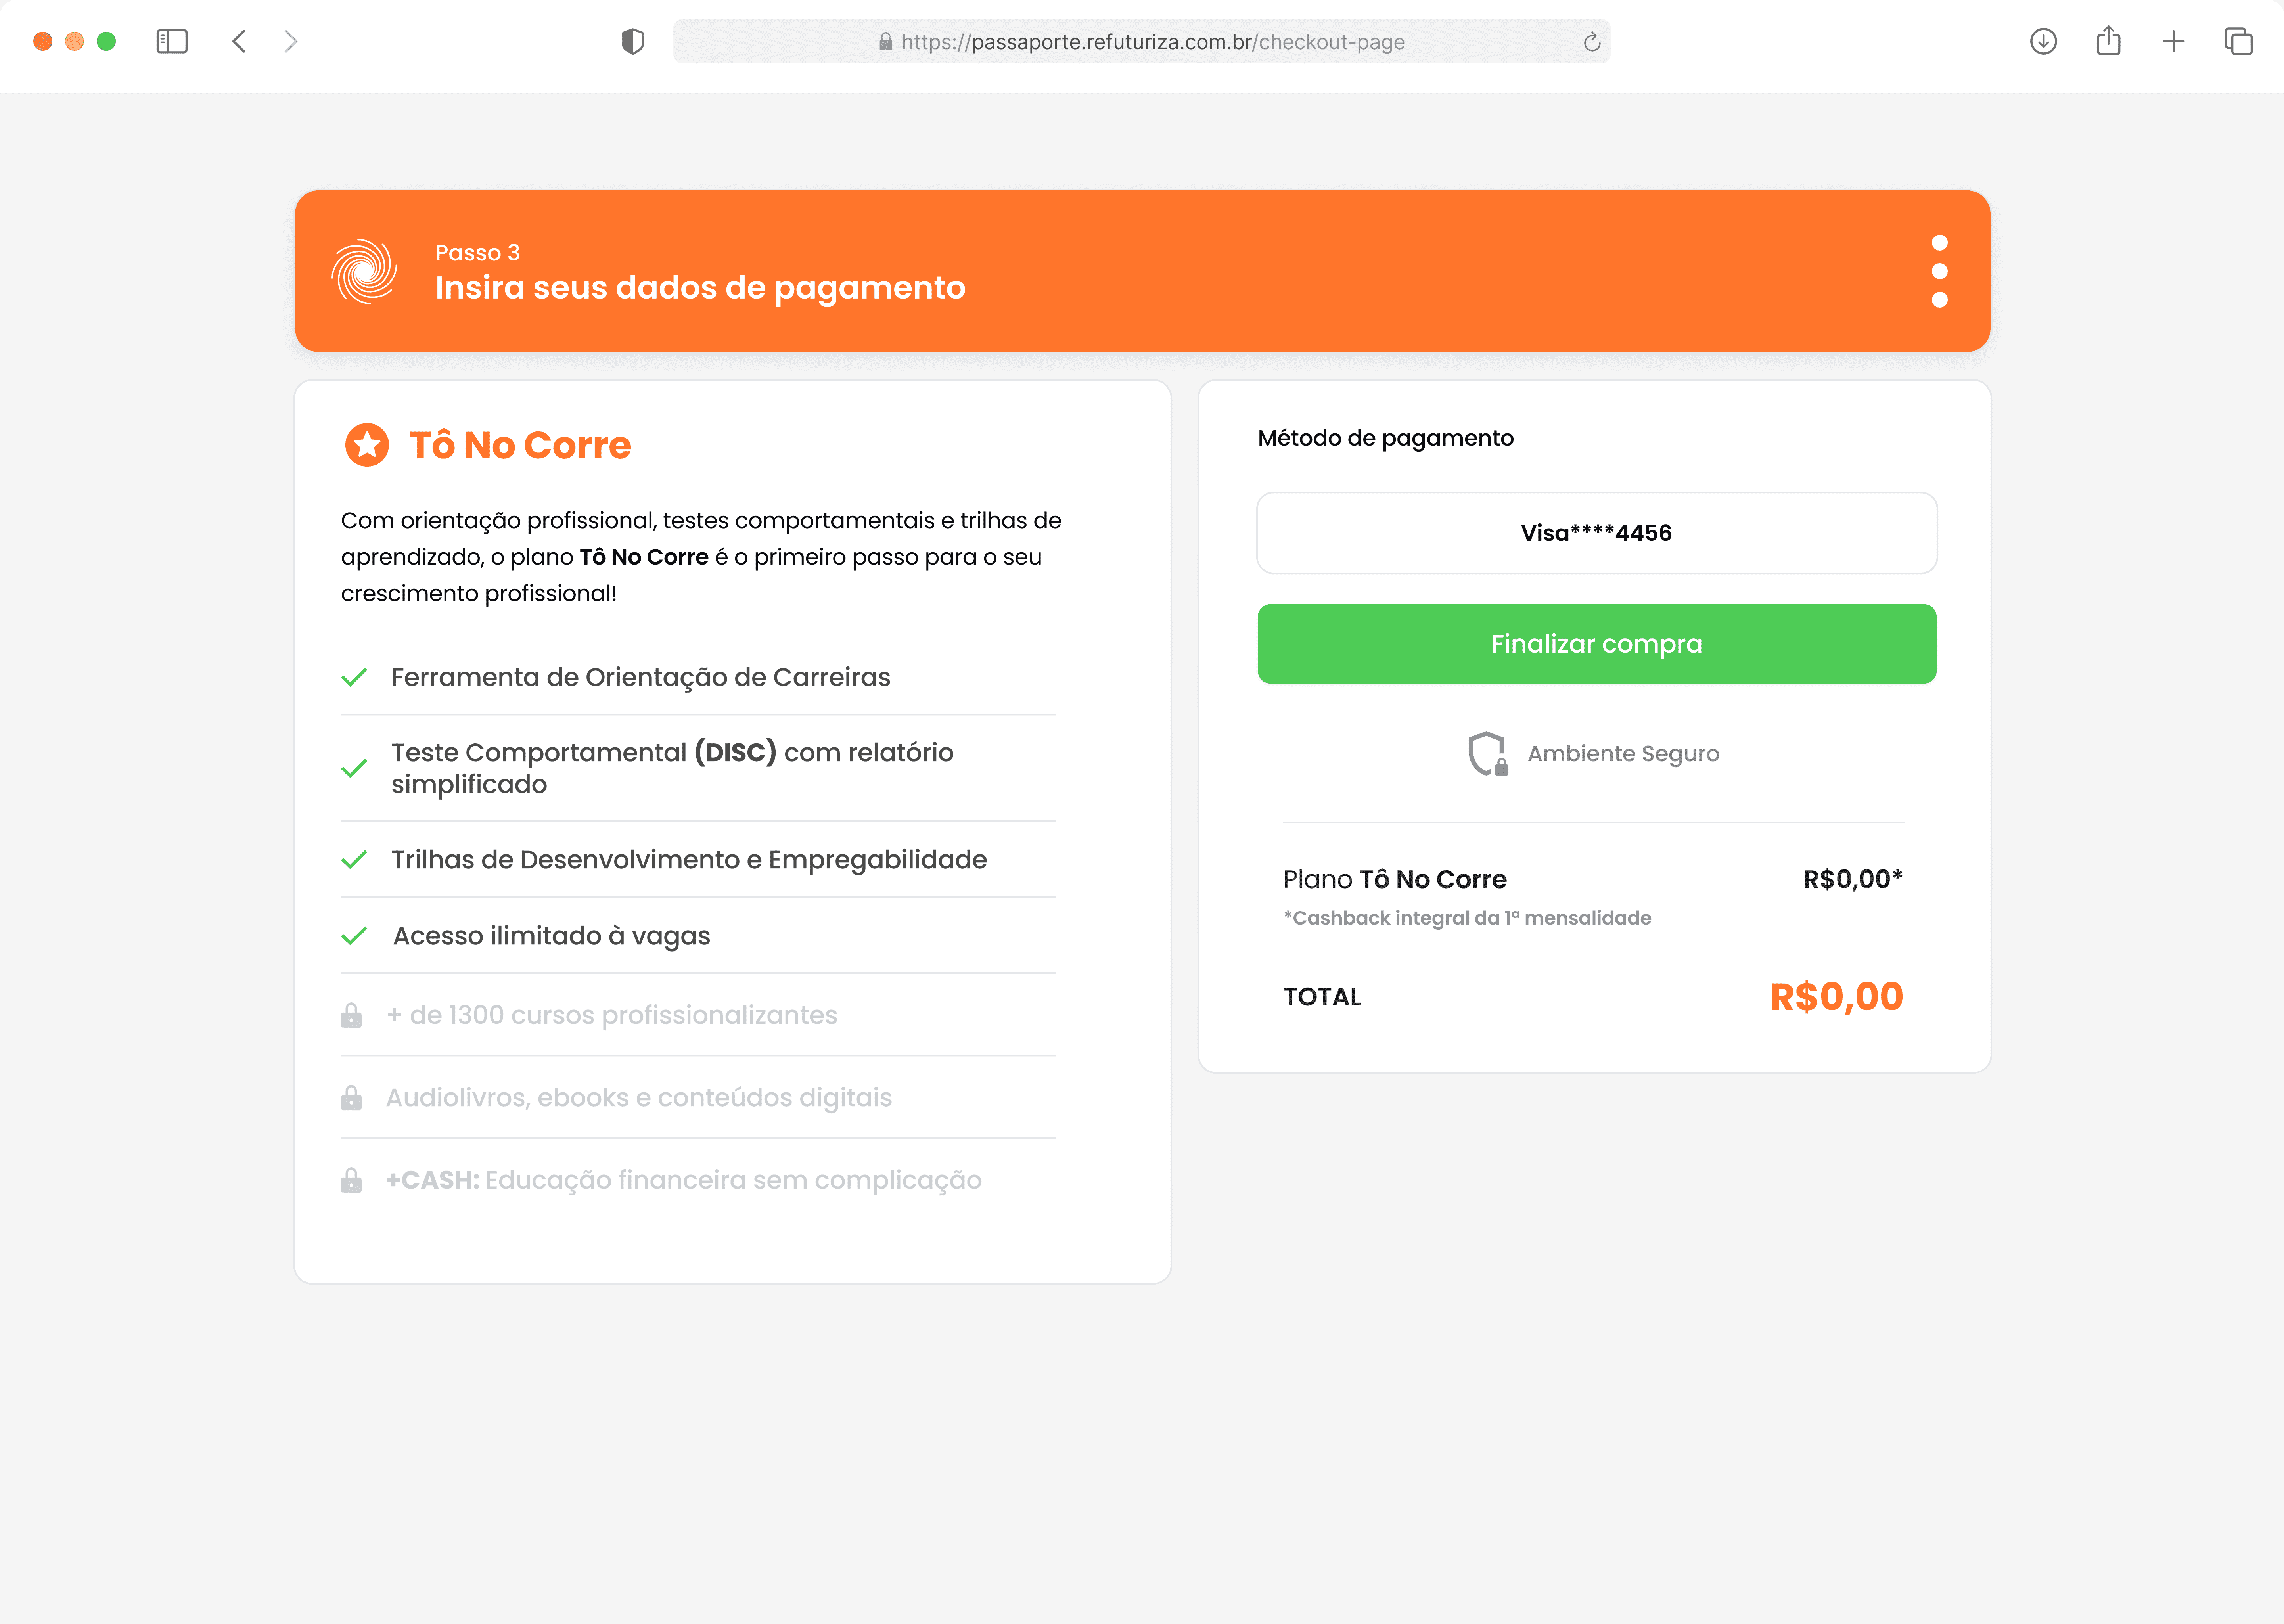Click the checkmark beside Trilhas de Desenvolvimento
The width and height of the screenshot is (2284, 1624).
tap(354, 859)
